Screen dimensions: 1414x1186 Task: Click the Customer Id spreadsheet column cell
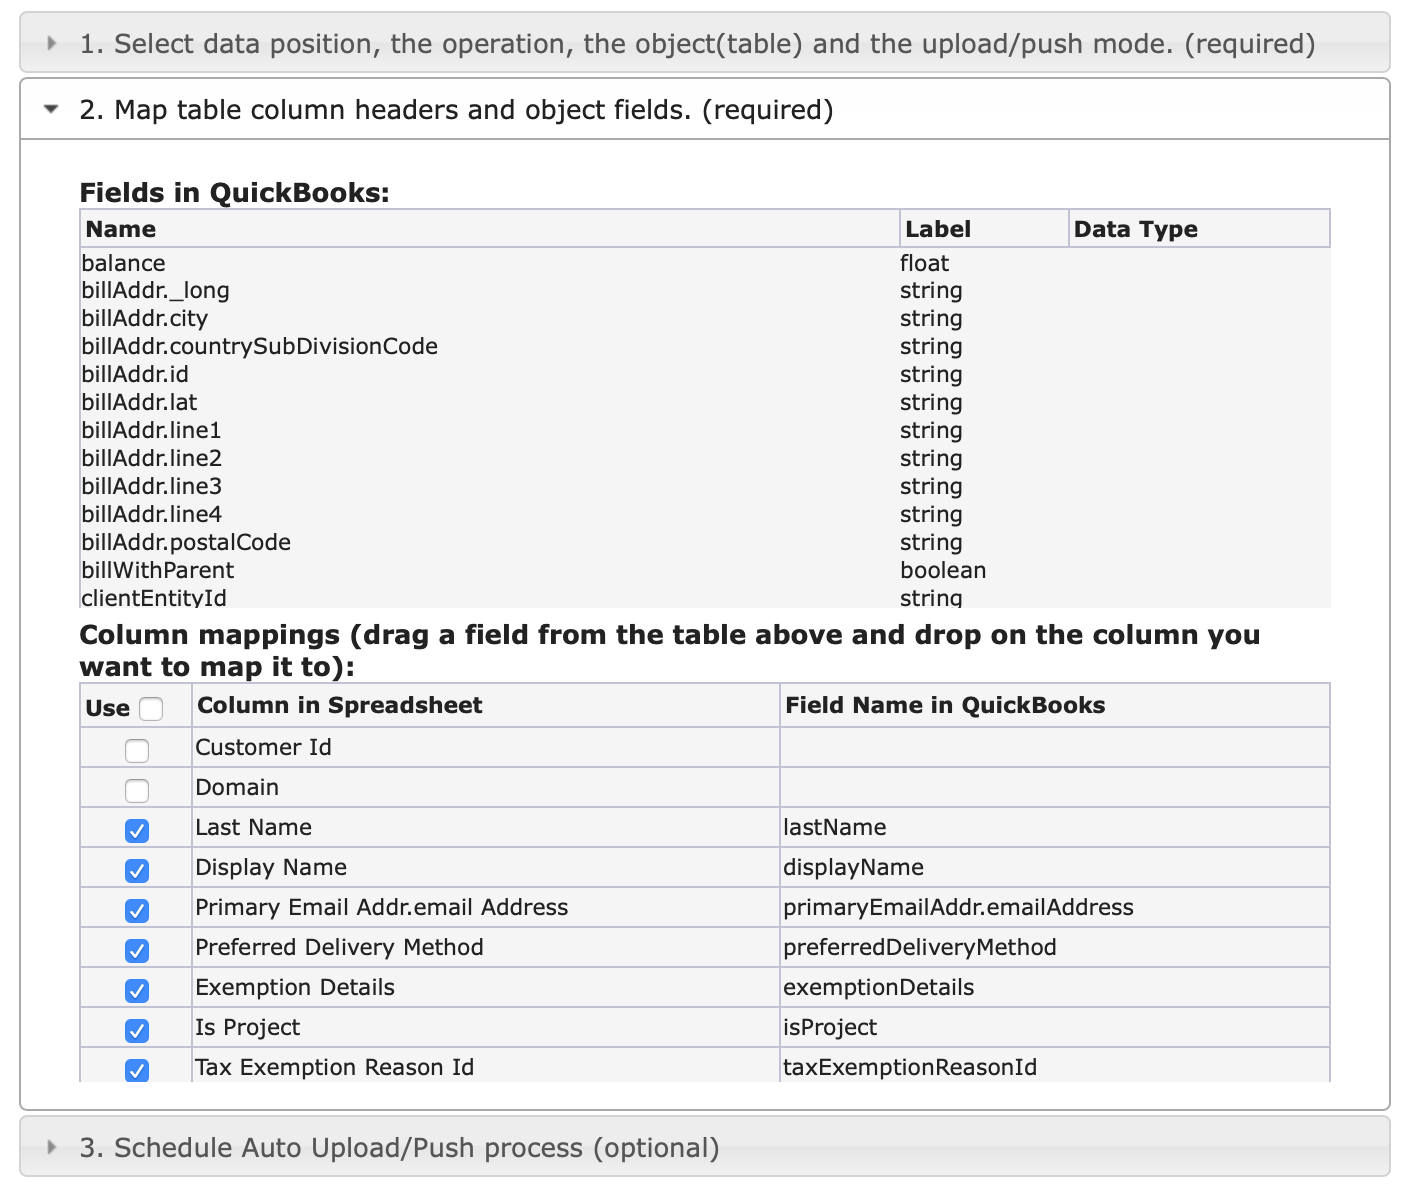pos(486,747)
